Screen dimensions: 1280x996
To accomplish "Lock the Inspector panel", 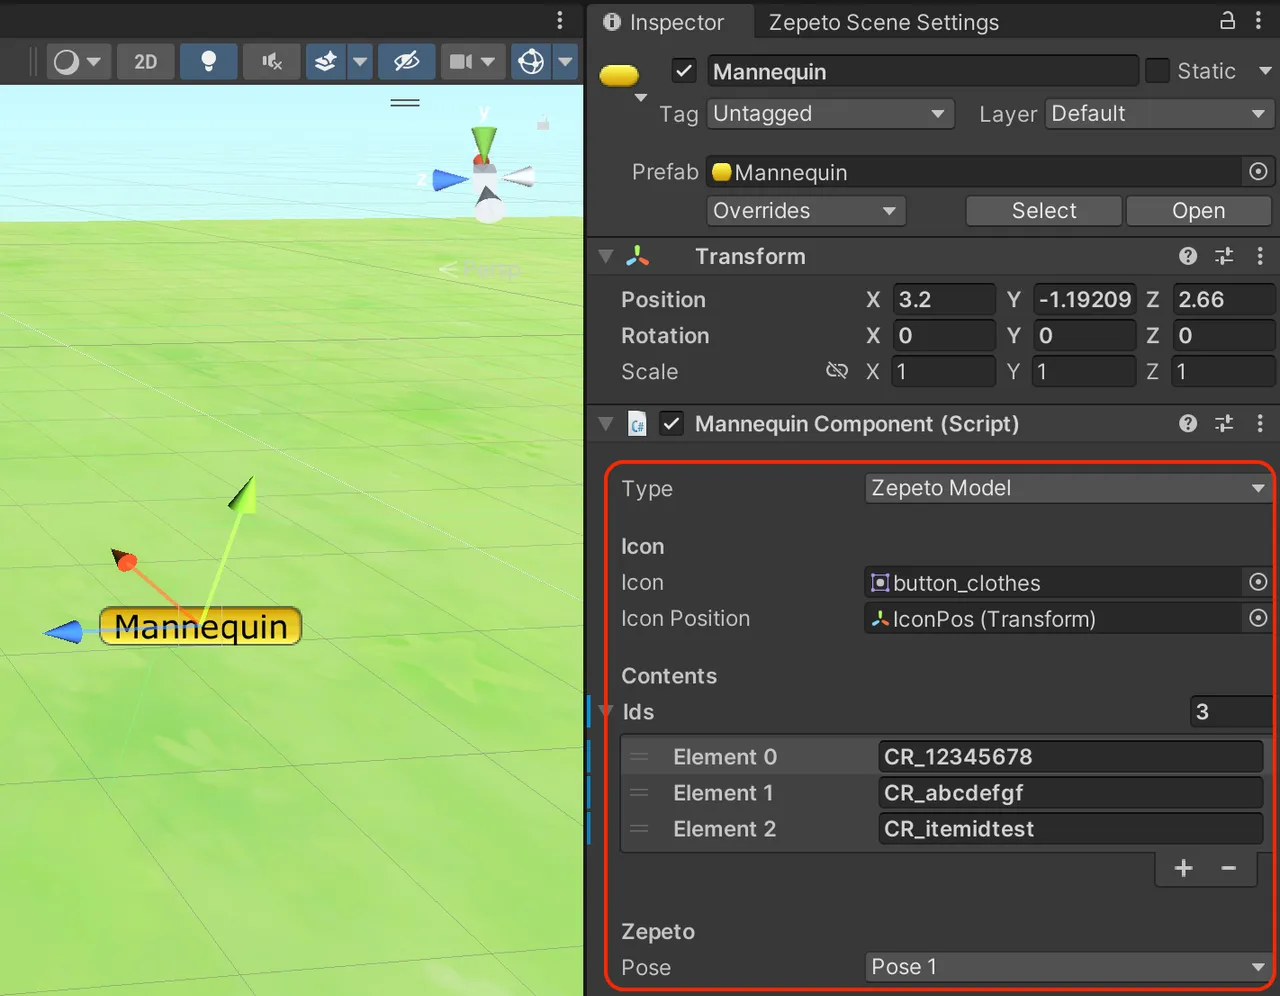I will [1227, 21].
